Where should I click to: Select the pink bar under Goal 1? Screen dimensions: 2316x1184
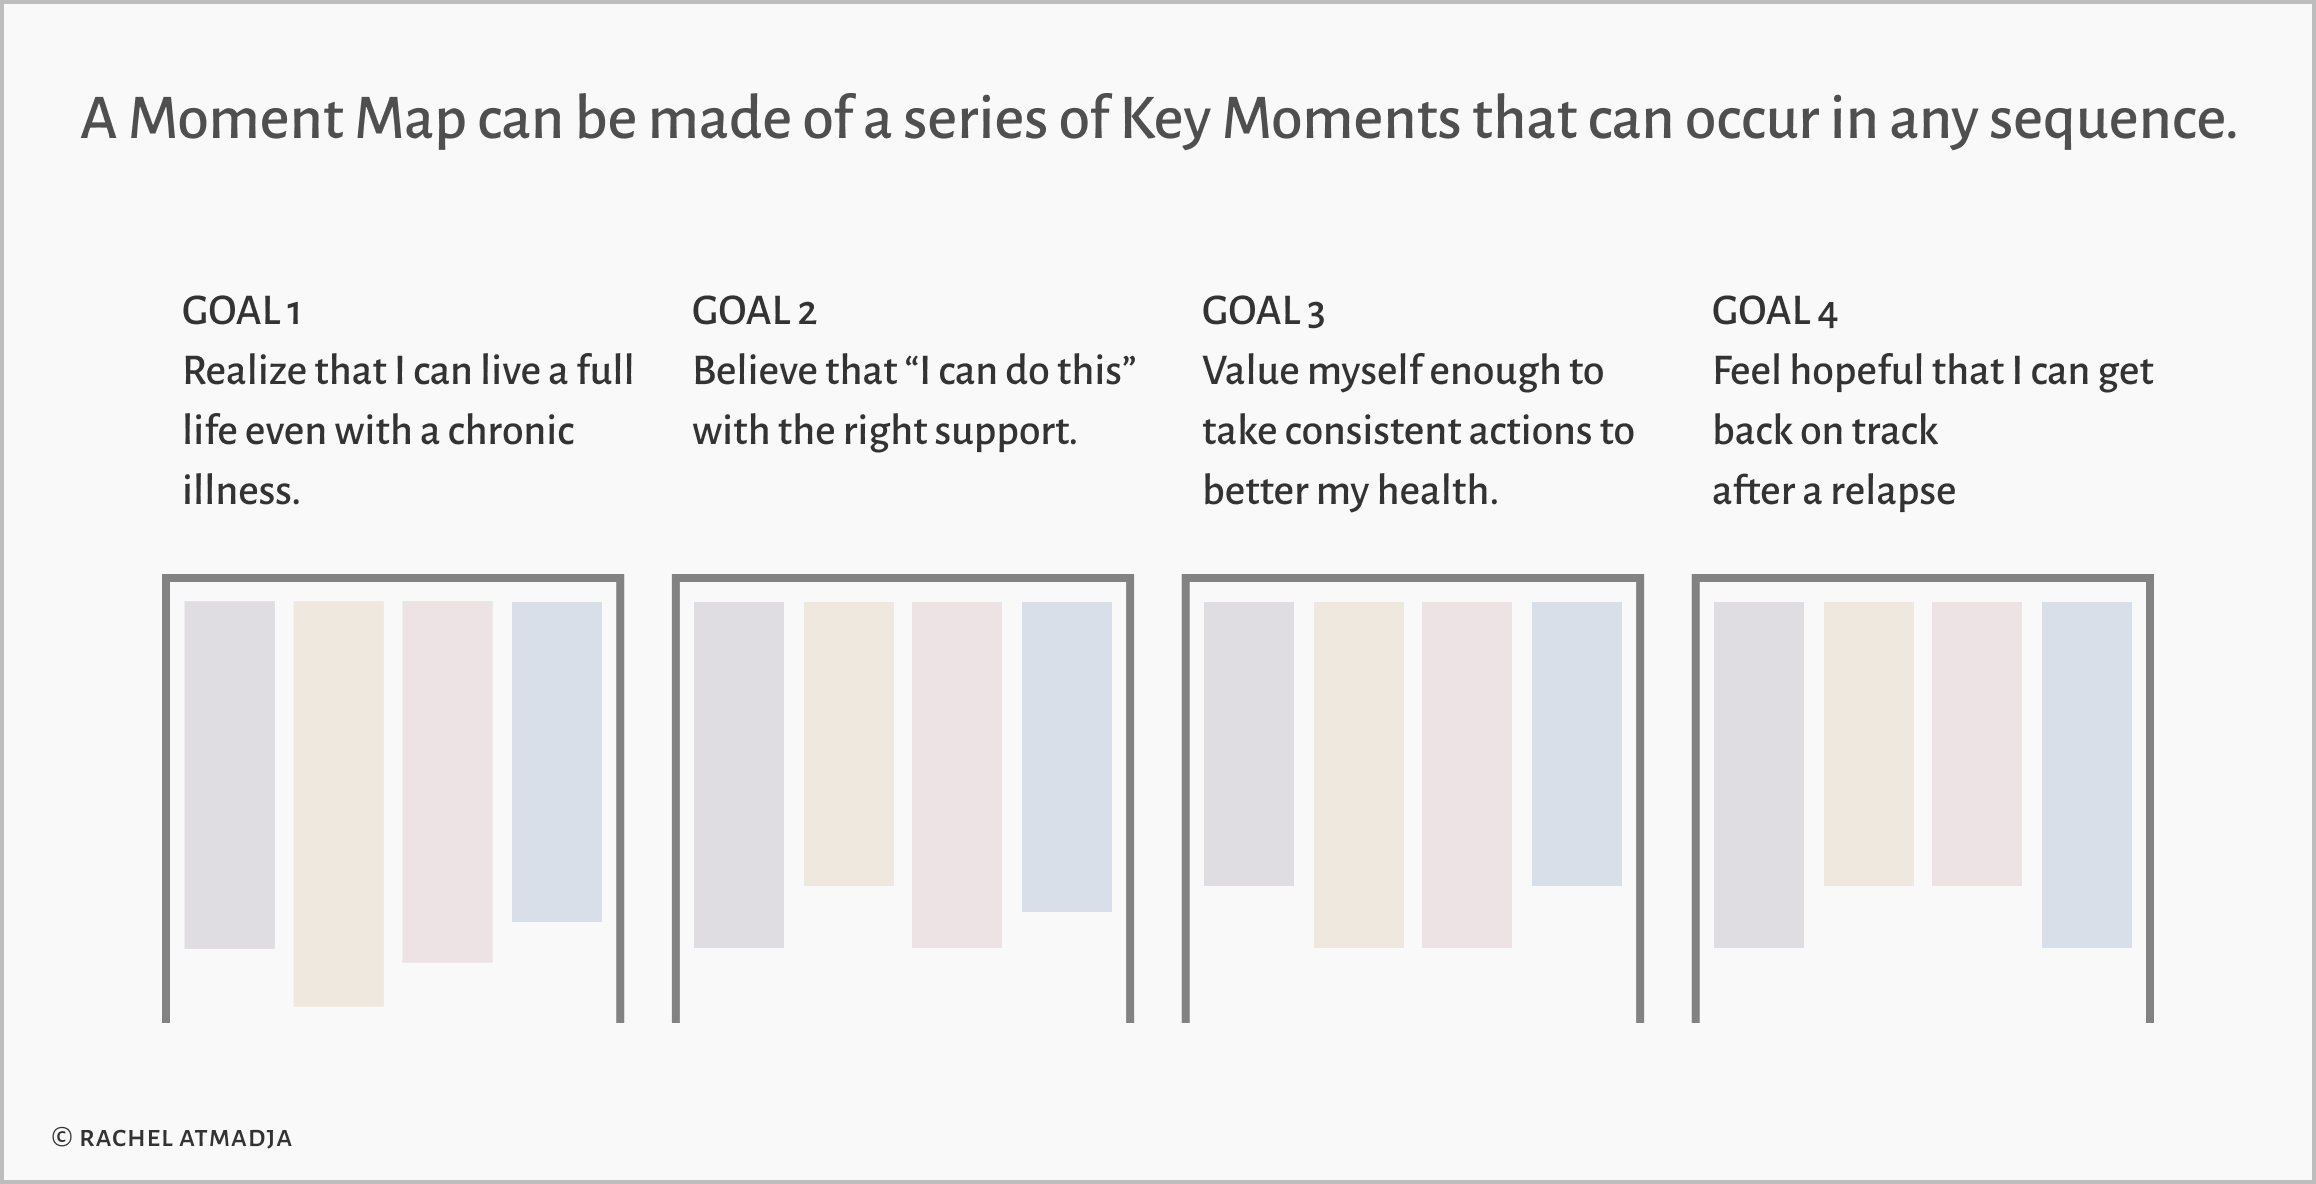pos(447,781)
